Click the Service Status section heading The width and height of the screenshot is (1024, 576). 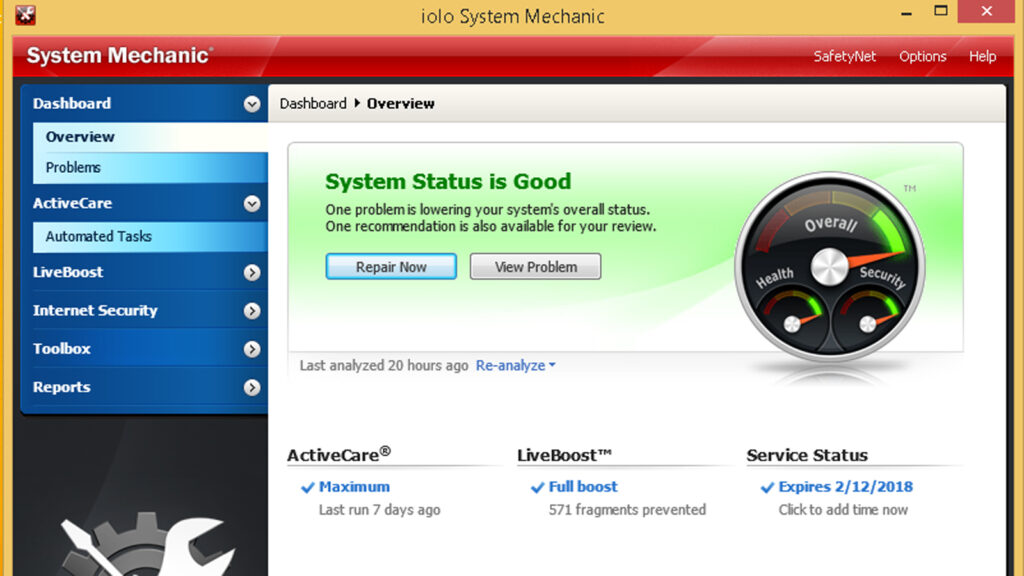807,455
